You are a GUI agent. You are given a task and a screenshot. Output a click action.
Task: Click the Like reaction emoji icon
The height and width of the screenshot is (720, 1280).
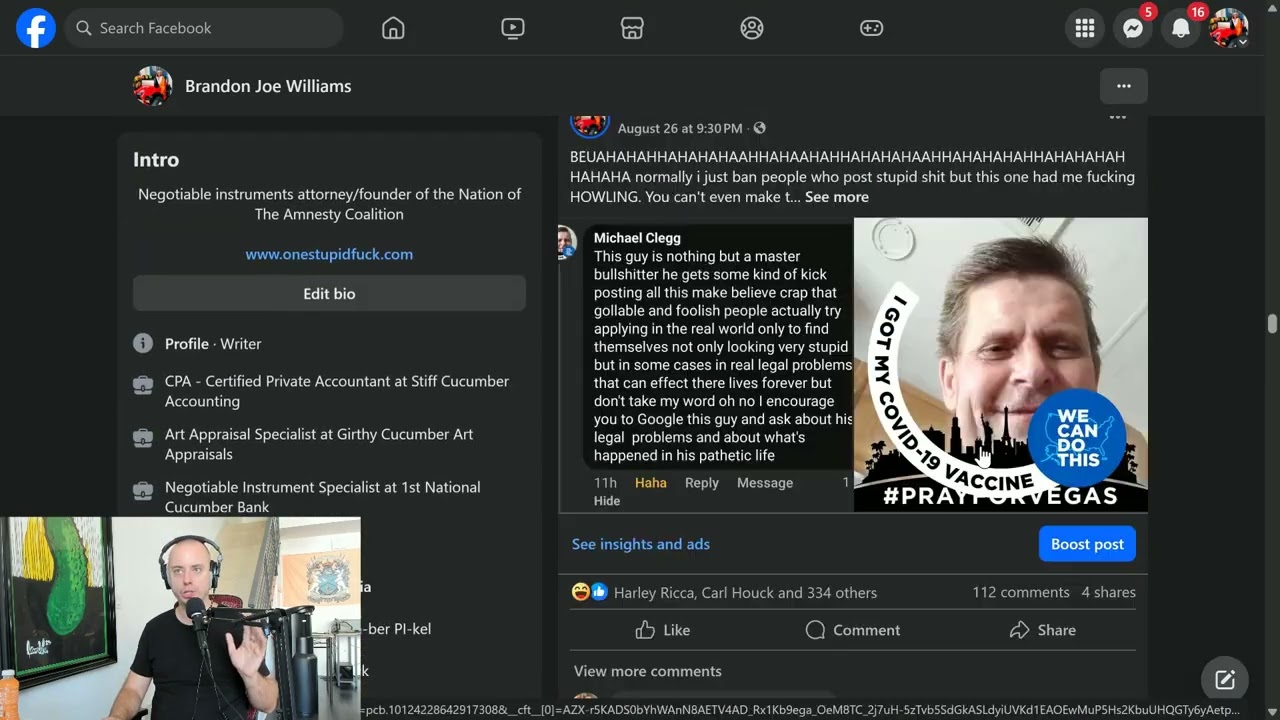point(598,592)
